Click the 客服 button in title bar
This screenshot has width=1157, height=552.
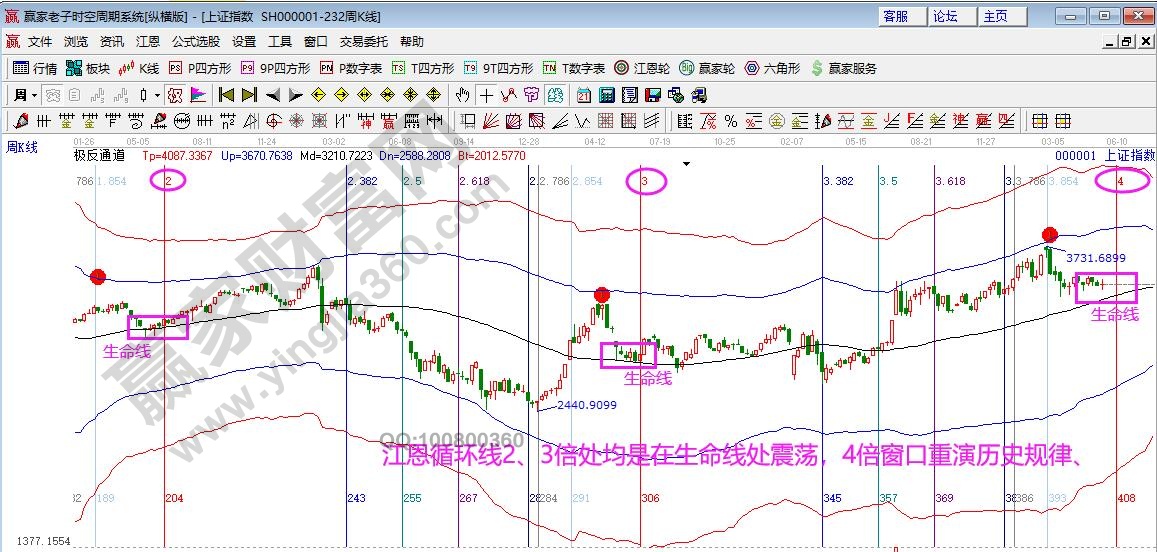[895, 16]
